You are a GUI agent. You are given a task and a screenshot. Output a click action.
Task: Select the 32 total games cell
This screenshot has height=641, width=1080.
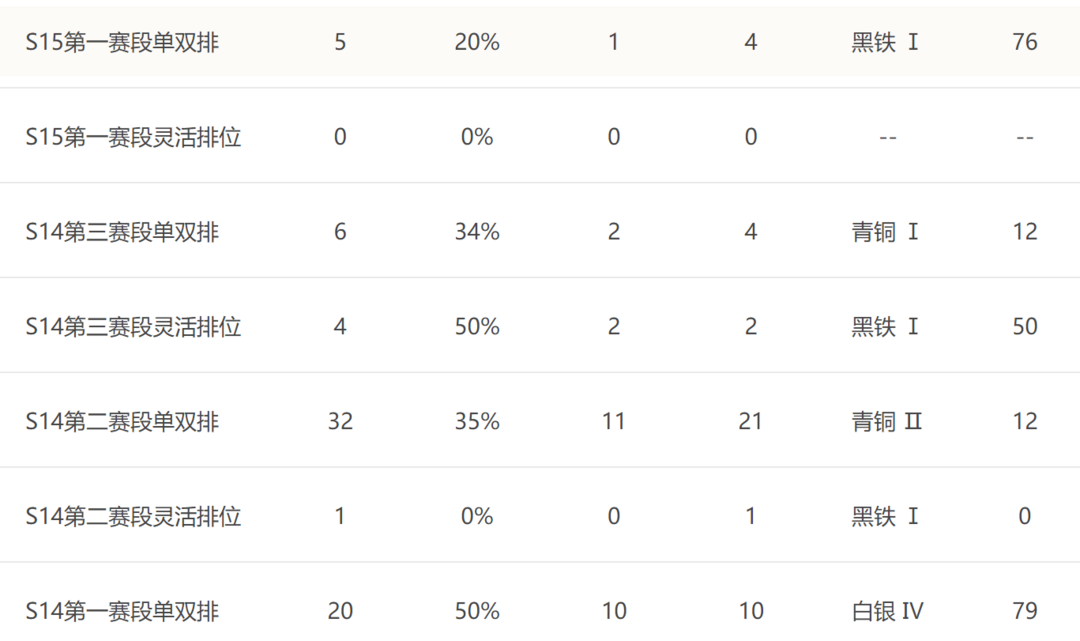(340, 421)
